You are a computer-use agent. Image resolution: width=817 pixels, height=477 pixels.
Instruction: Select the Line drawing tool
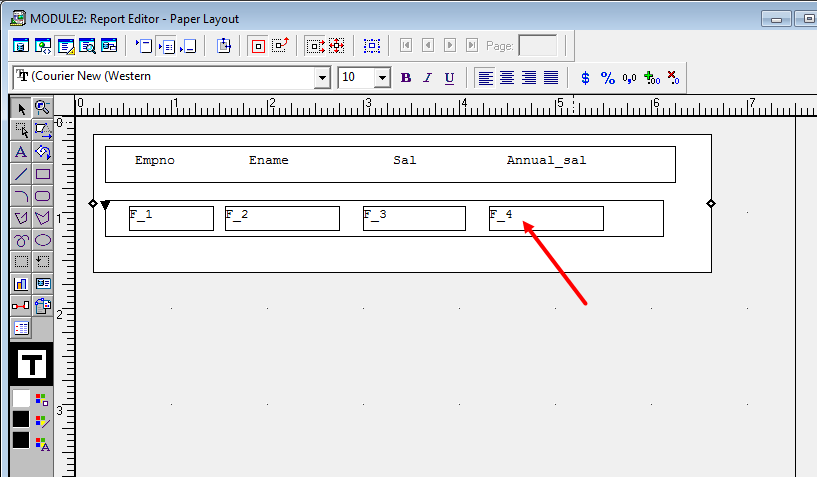pyautogui.click(x=21, y=174)
